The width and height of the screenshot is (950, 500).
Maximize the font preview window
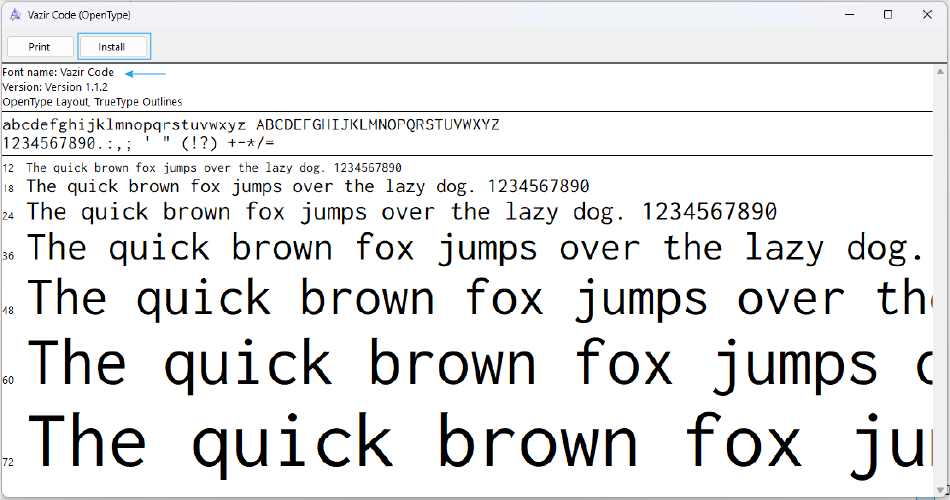(x=888, y=15)
